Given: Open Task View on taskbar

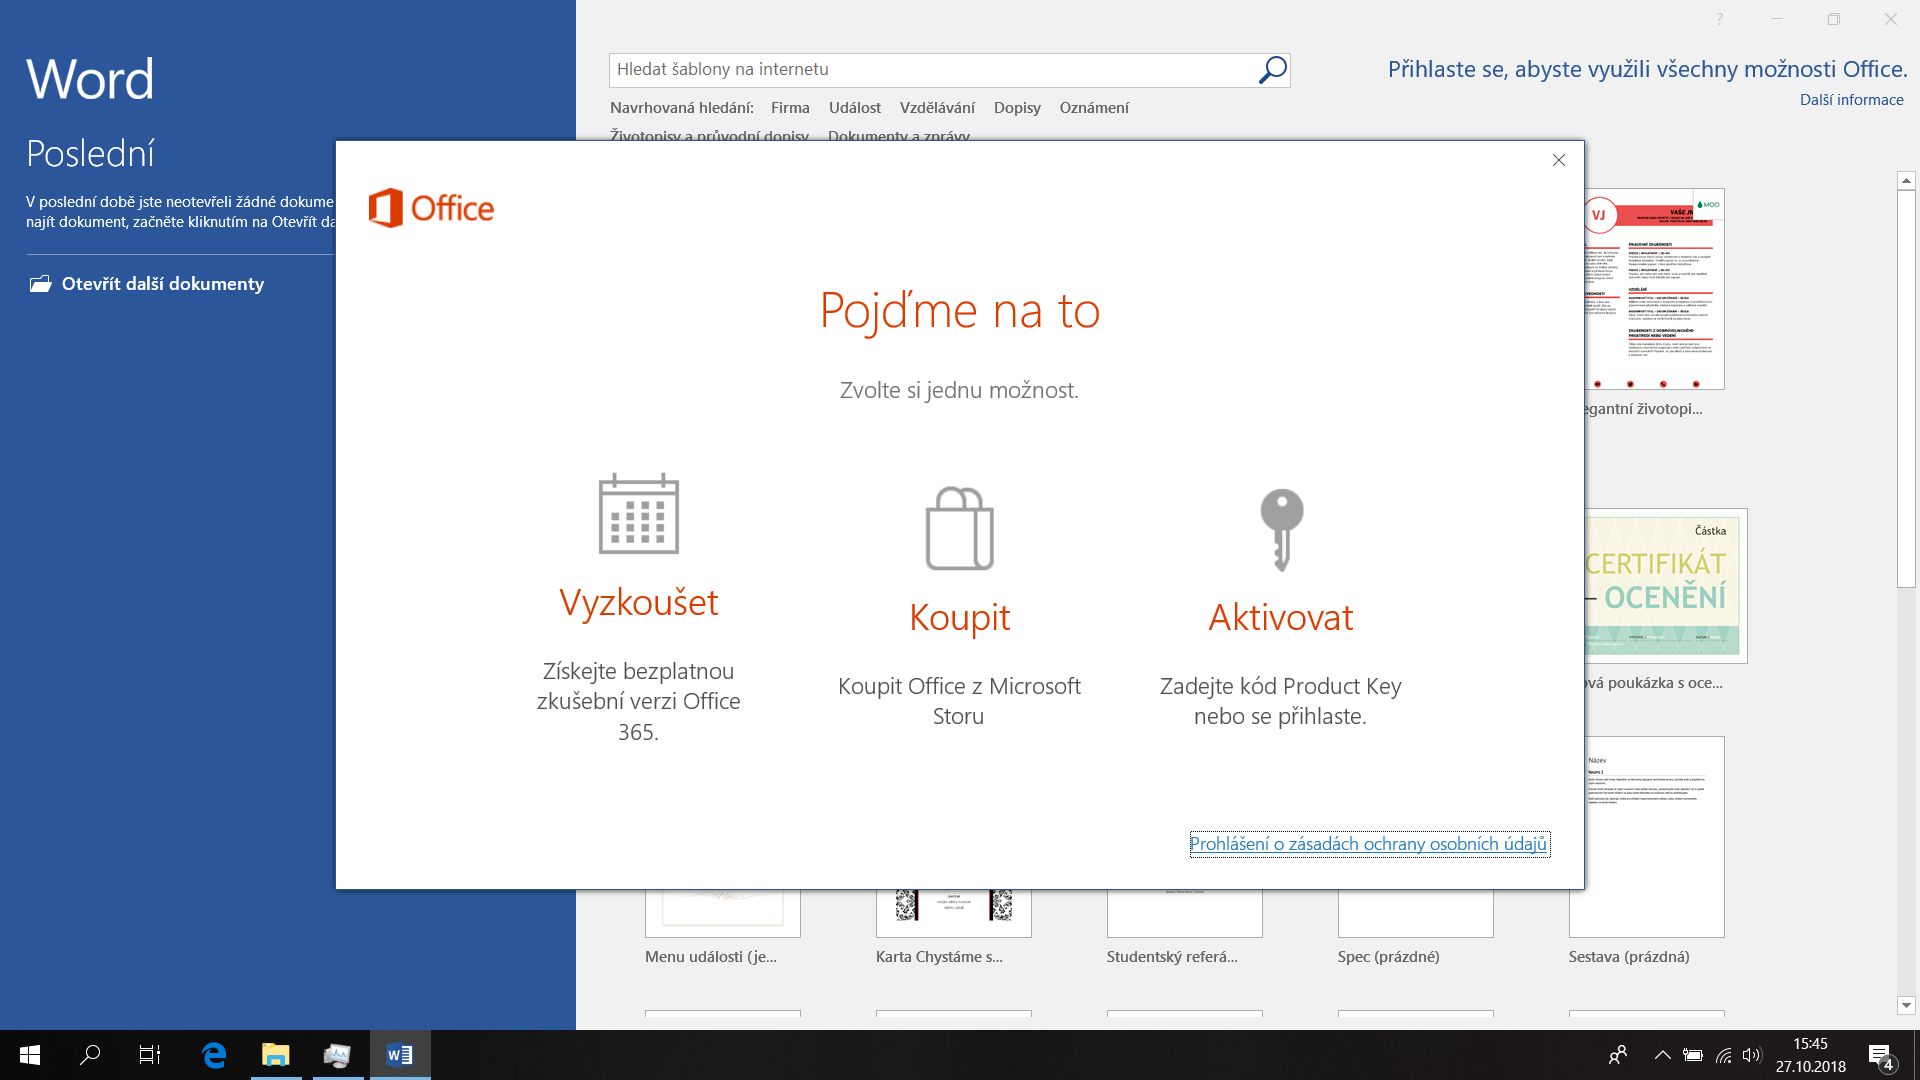Looking at the screenshot, I should coord(150,1055).
